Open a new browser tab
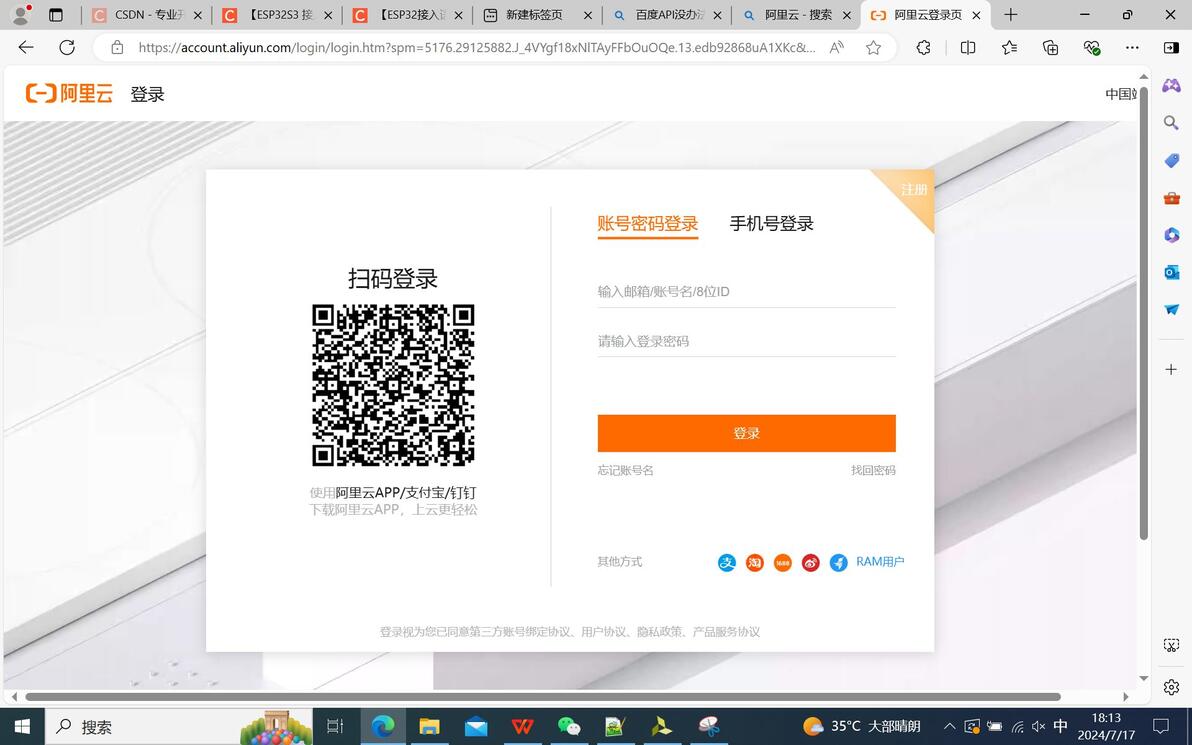The height and width of the screenshot is (745, 1192). (1010, 14)
